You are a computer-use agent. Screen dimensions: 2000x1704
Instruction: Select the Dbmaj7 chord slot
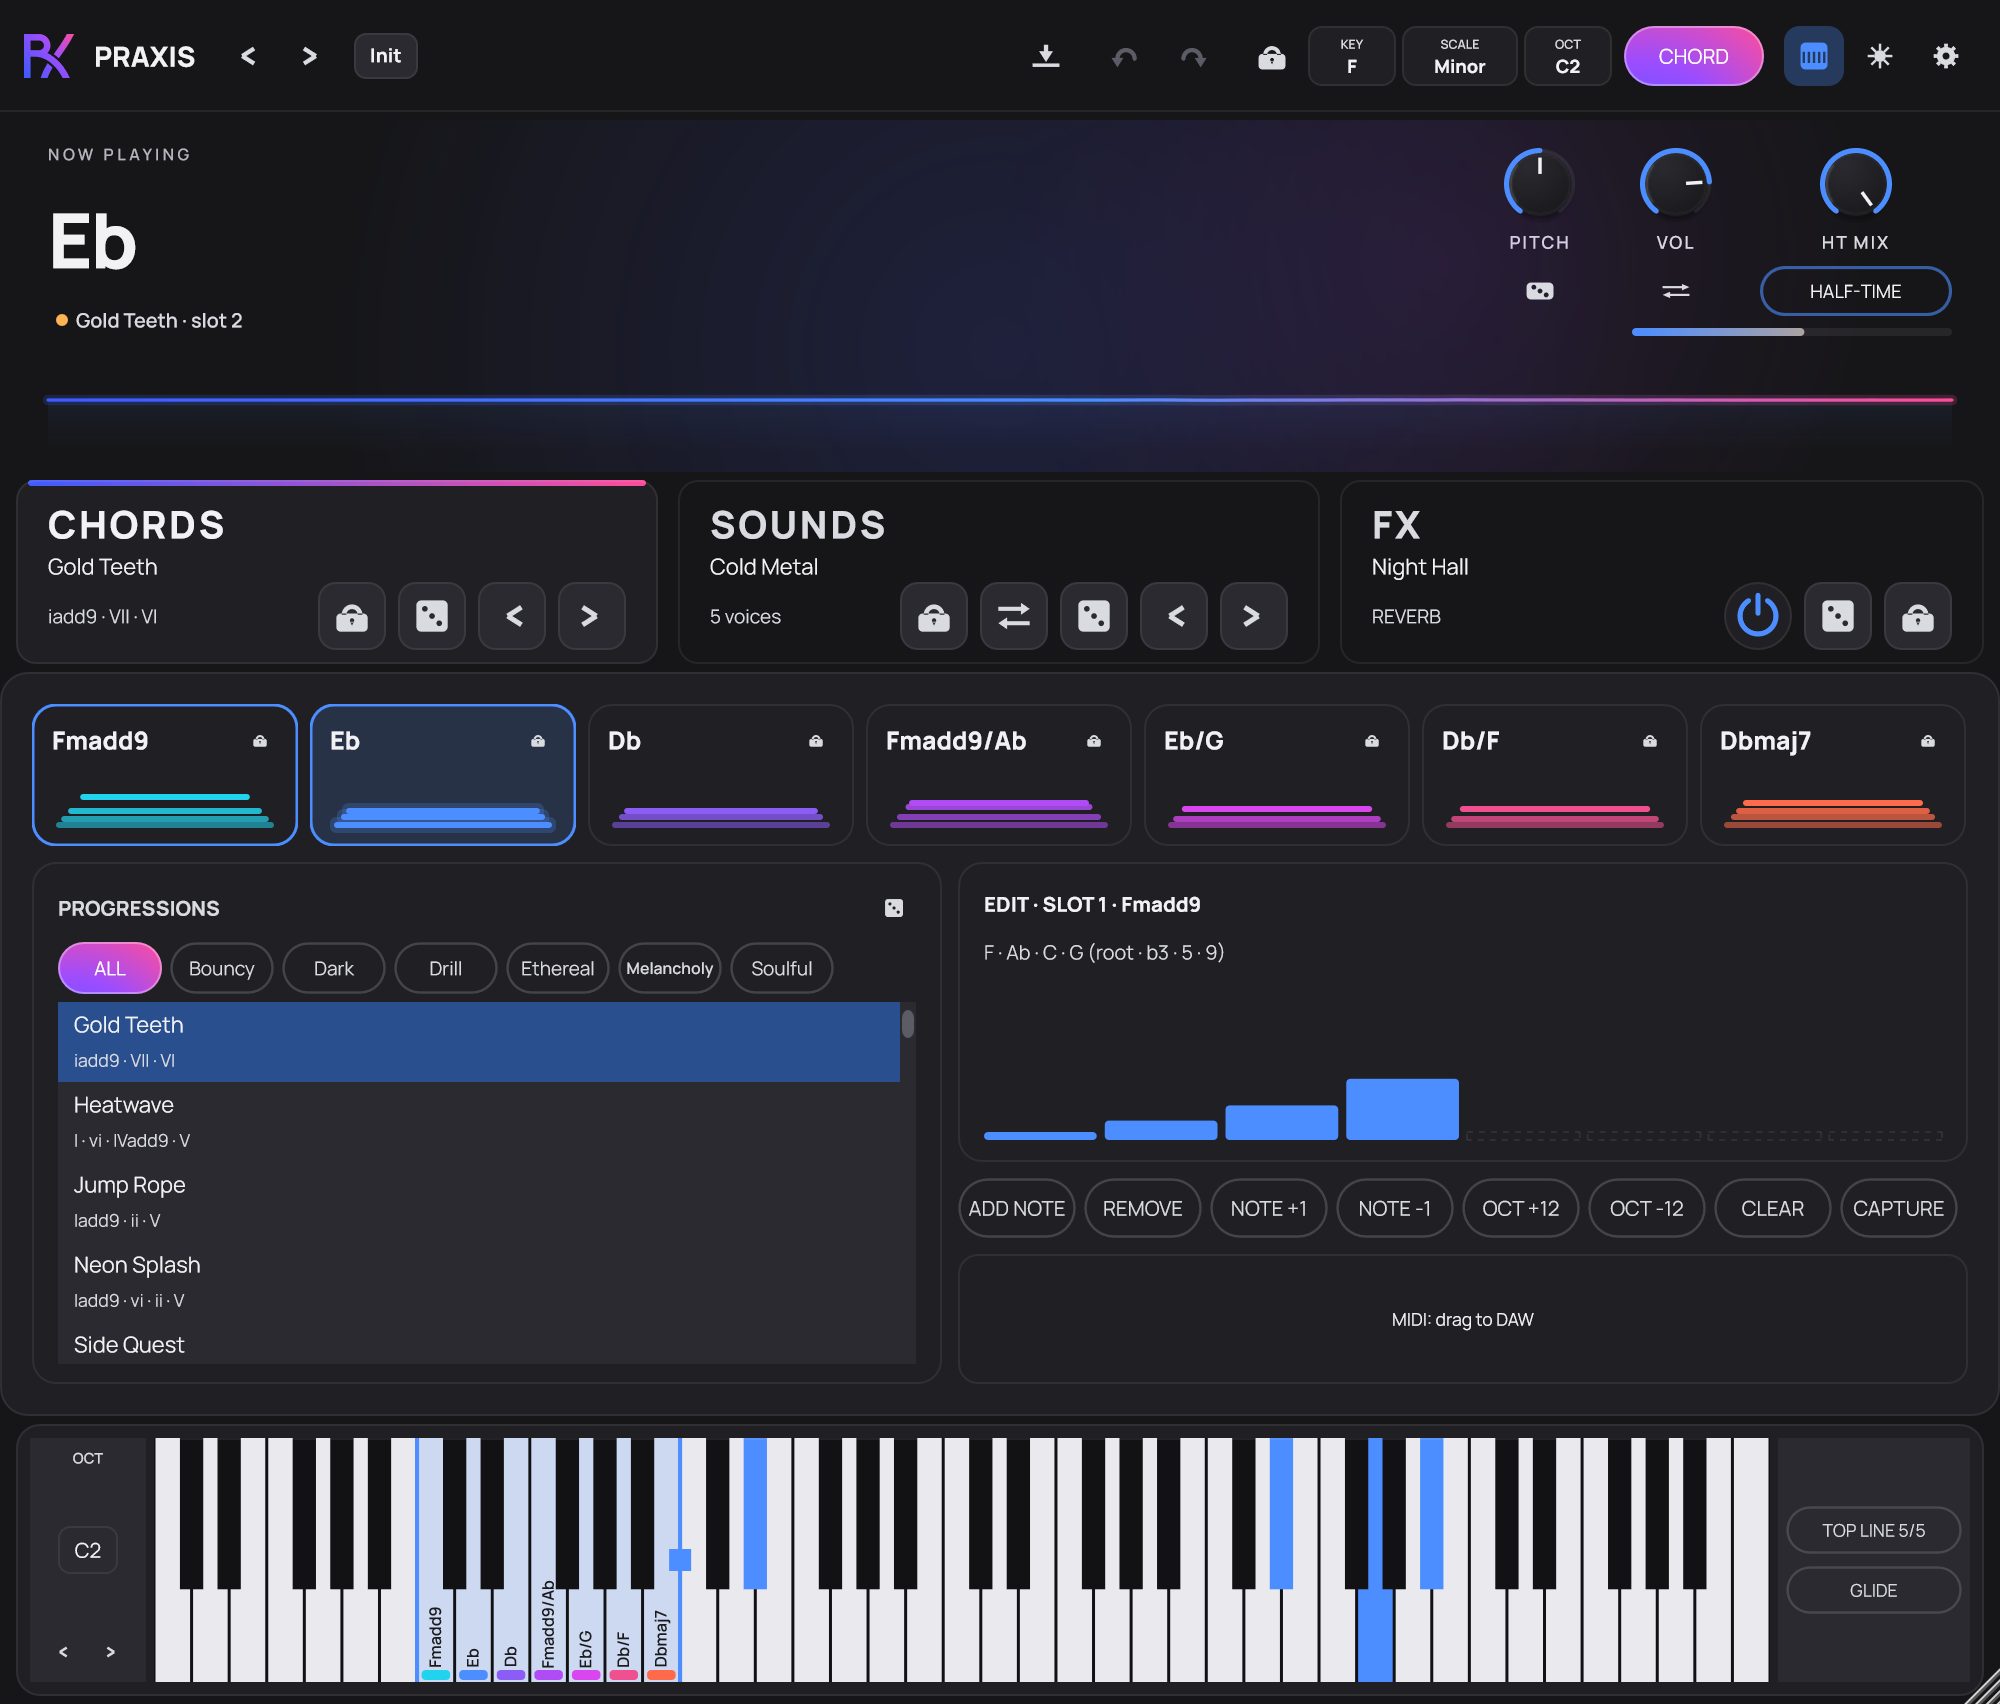[1833, 775]
